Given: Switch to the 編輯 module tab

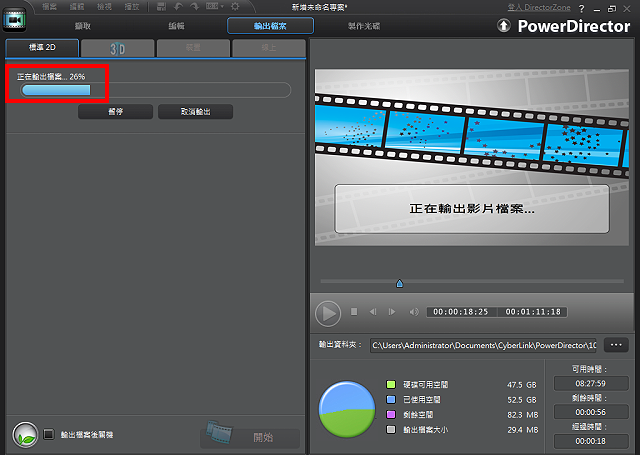Looking at the screenshot, I should point(176,26).
